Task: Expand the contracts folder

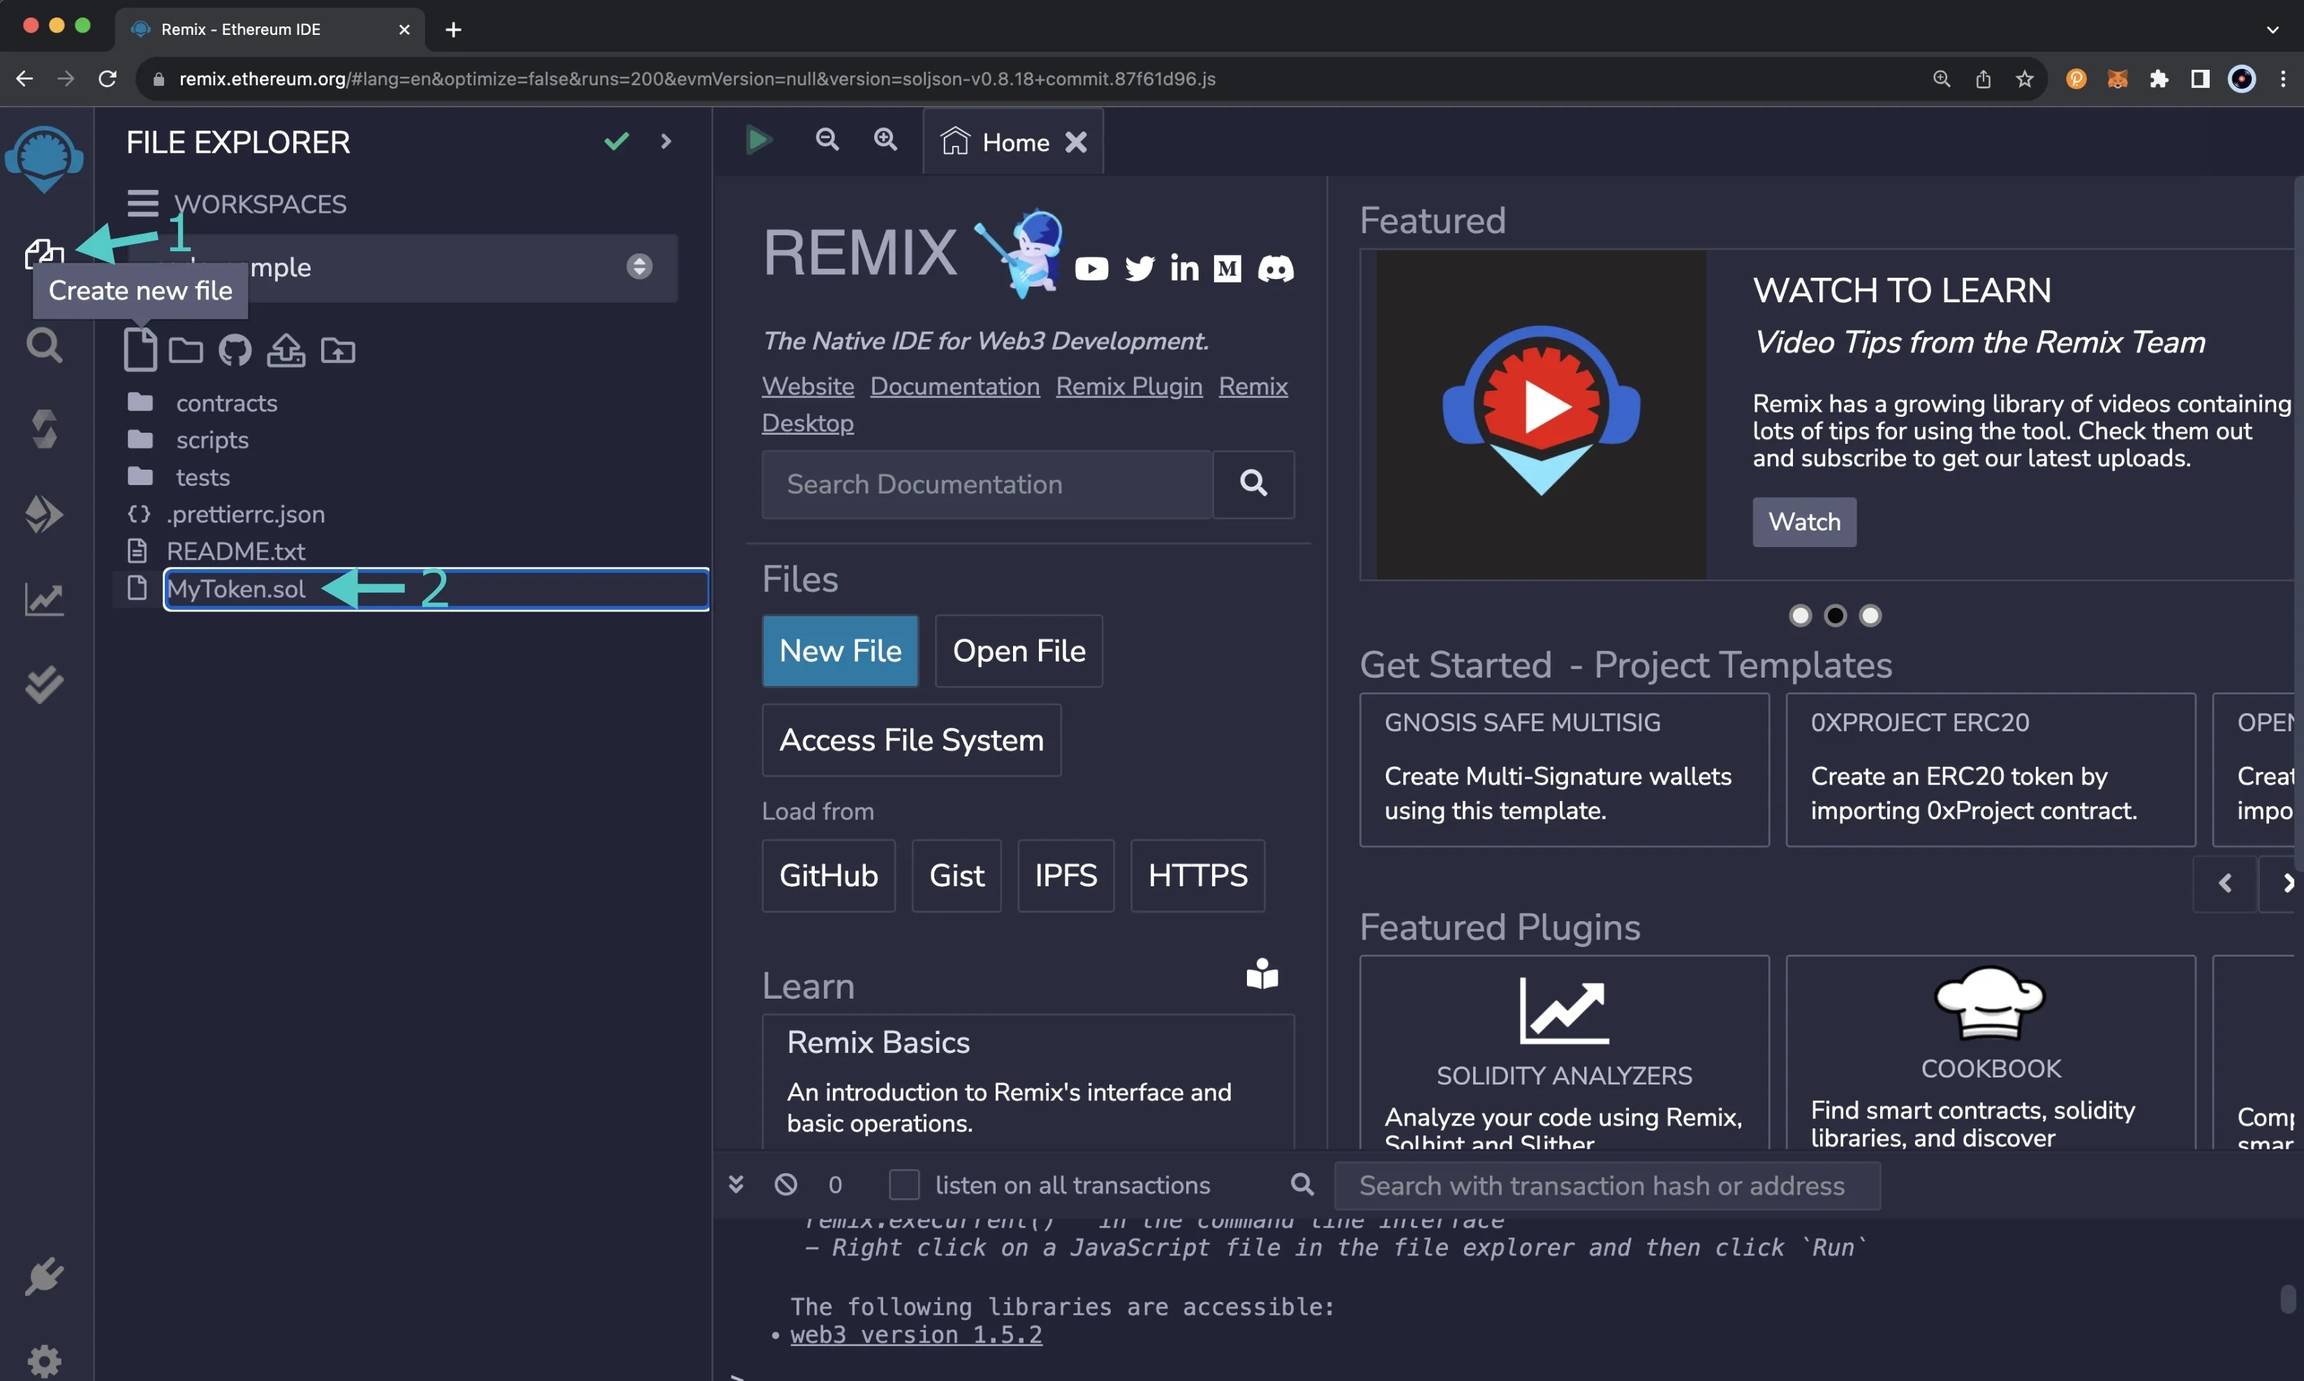Action: 226,403
